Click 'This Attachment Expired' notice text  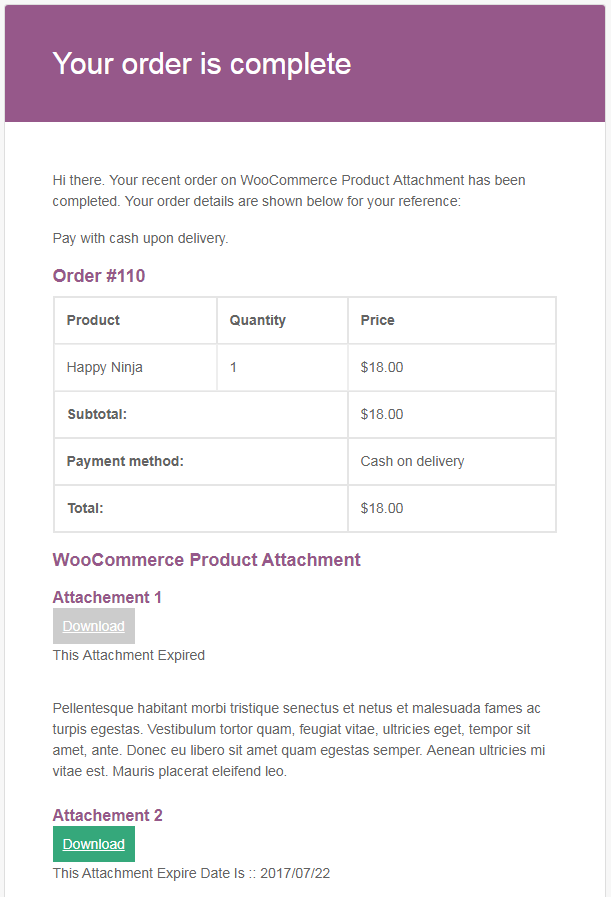click(x=129, y=655)
